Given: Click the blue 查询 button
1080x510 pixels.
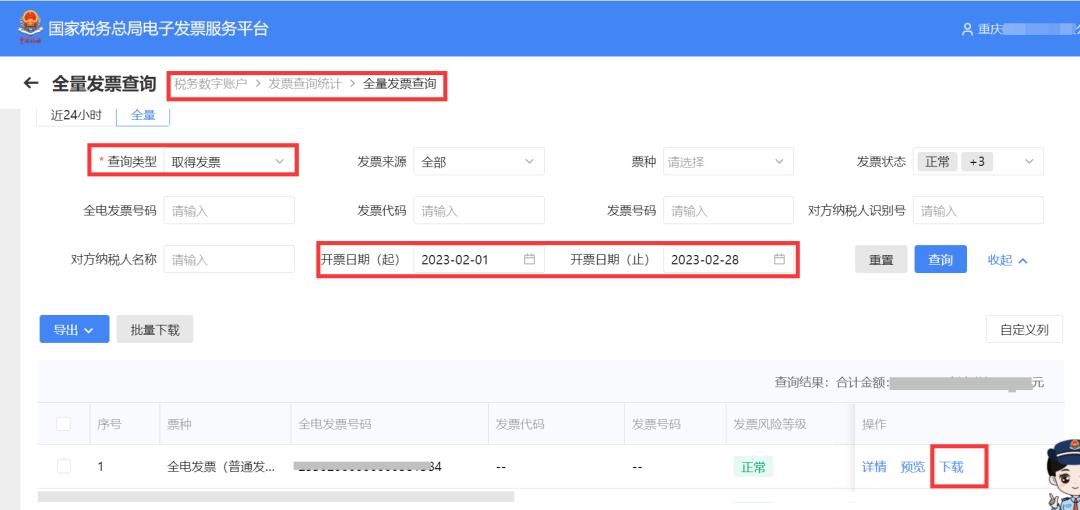Looking at the screenshot, I should coord(940,259).
